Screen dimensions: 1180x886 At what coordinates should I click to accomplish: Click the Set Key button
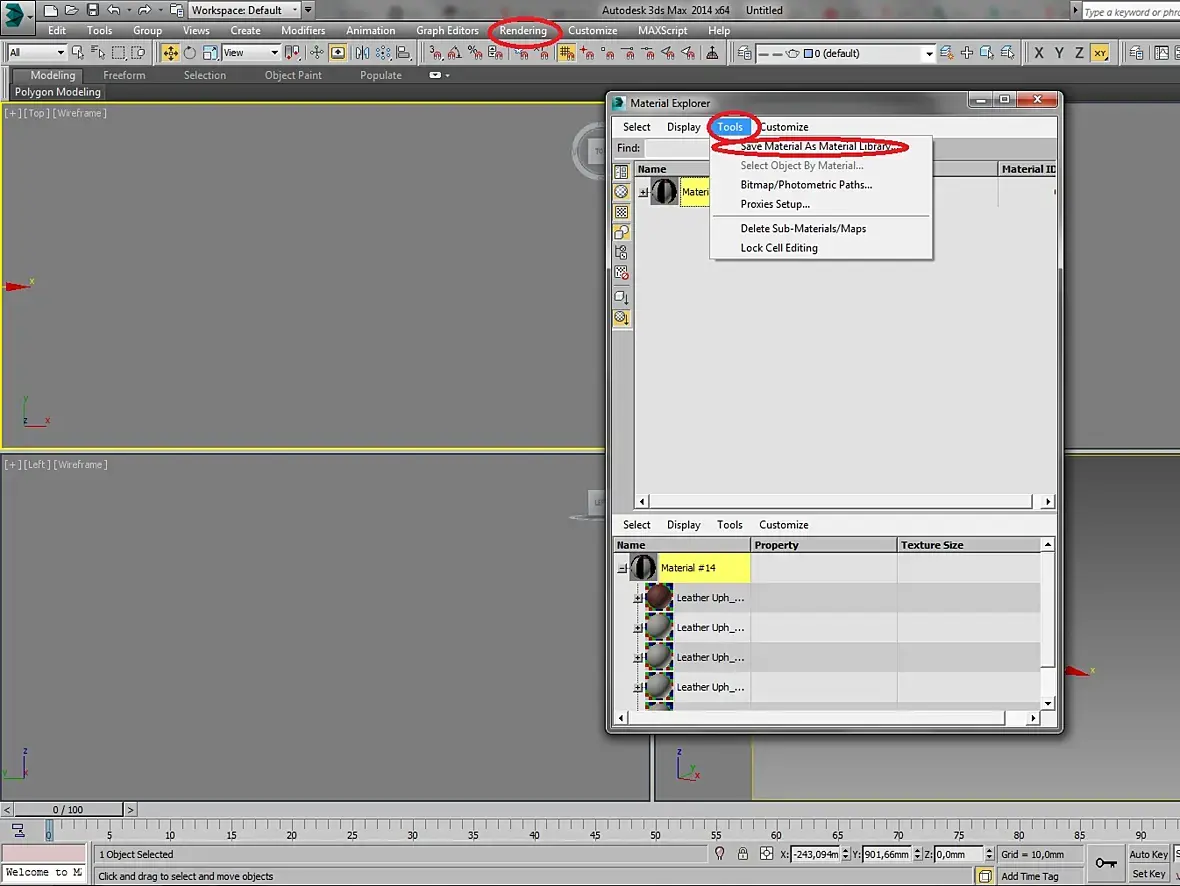pyautogui.click(x=1148, y=874)
